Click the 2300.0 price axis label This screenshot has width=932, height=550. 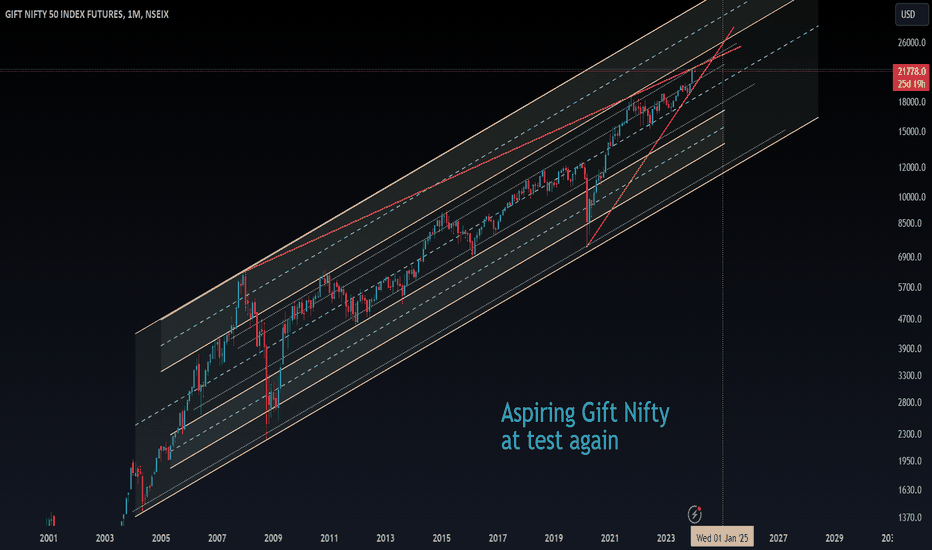tap(912, 435)
